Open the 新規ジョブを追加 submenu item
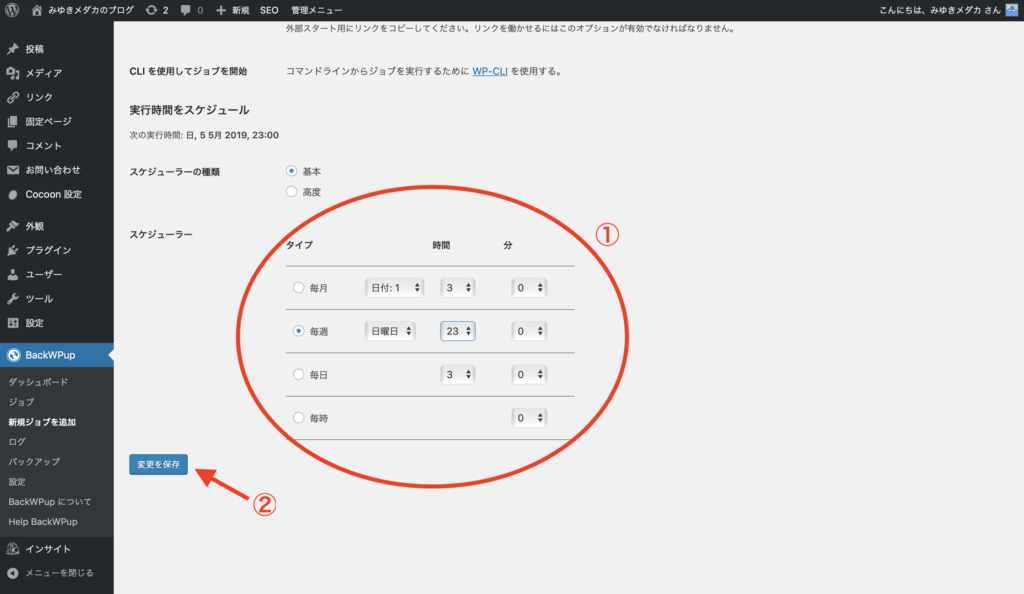1024x594 pixels. tap(42, 422)
